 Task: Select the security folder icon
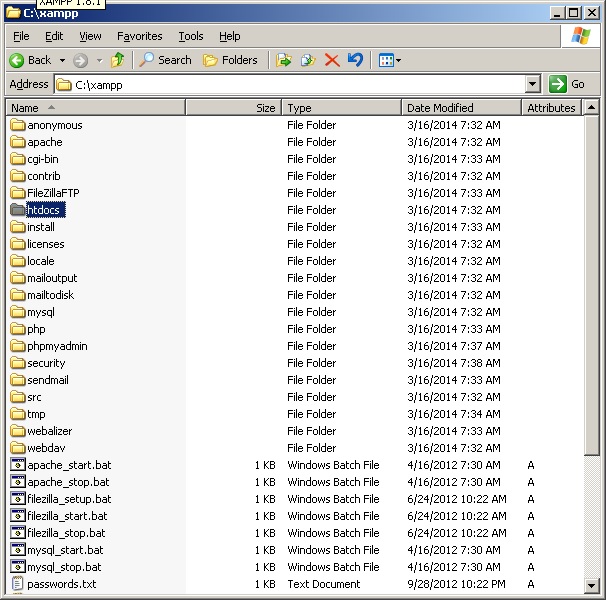[x=18, y=363]
